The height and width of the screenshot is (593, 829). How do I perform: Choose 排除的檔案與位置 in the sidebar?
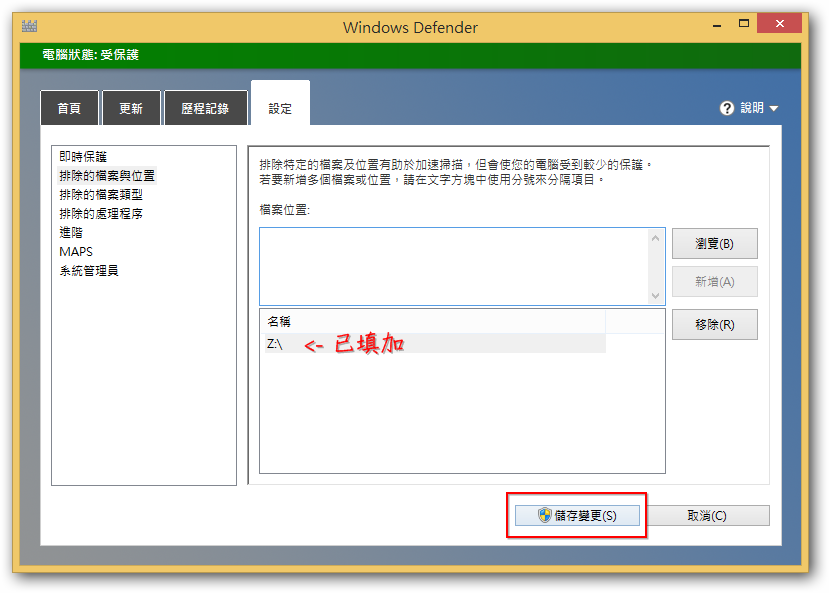[x=107, y=176]
